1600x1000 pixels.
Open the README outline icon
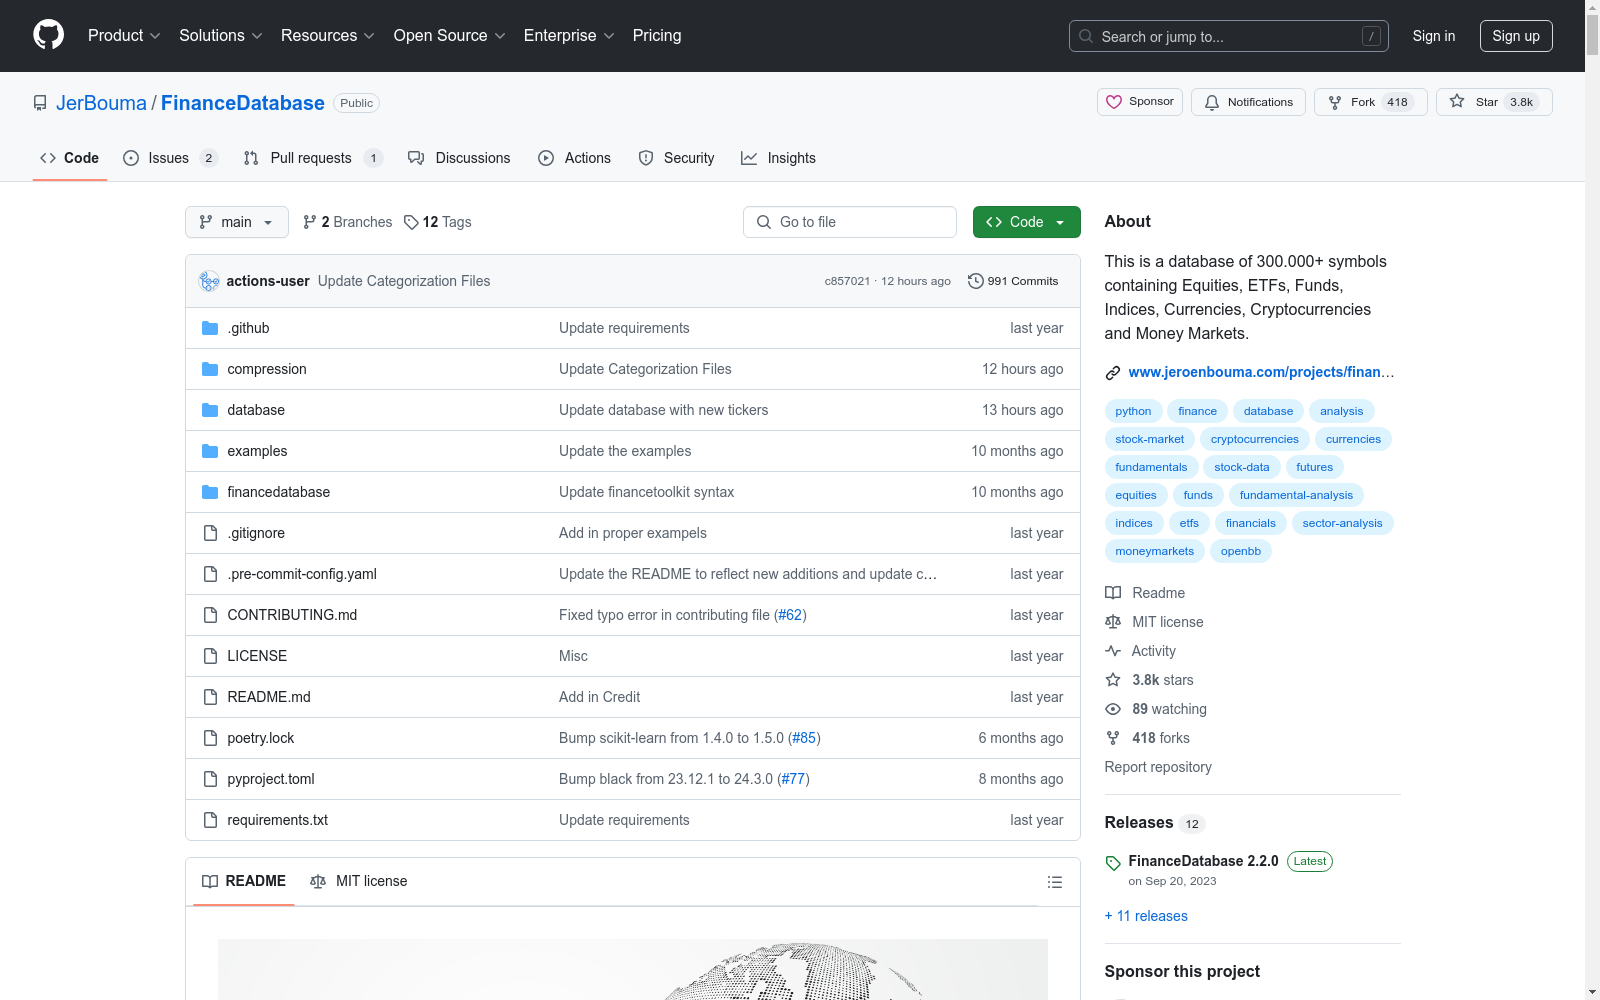pyautogui.click(x=1054, y=882)
